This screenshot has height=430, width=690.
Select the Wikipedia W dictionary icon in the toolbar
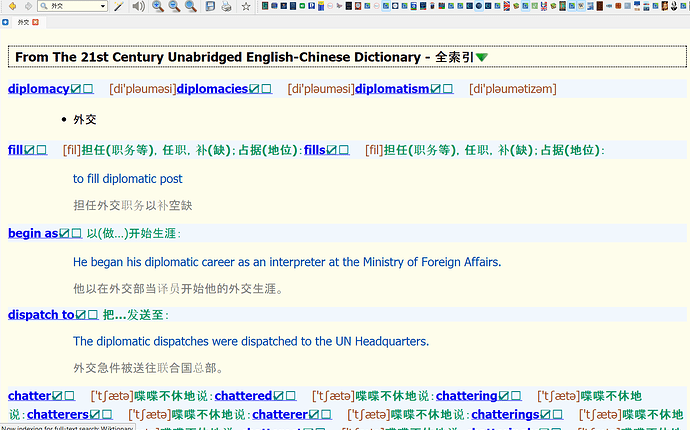tap(581, 6)
